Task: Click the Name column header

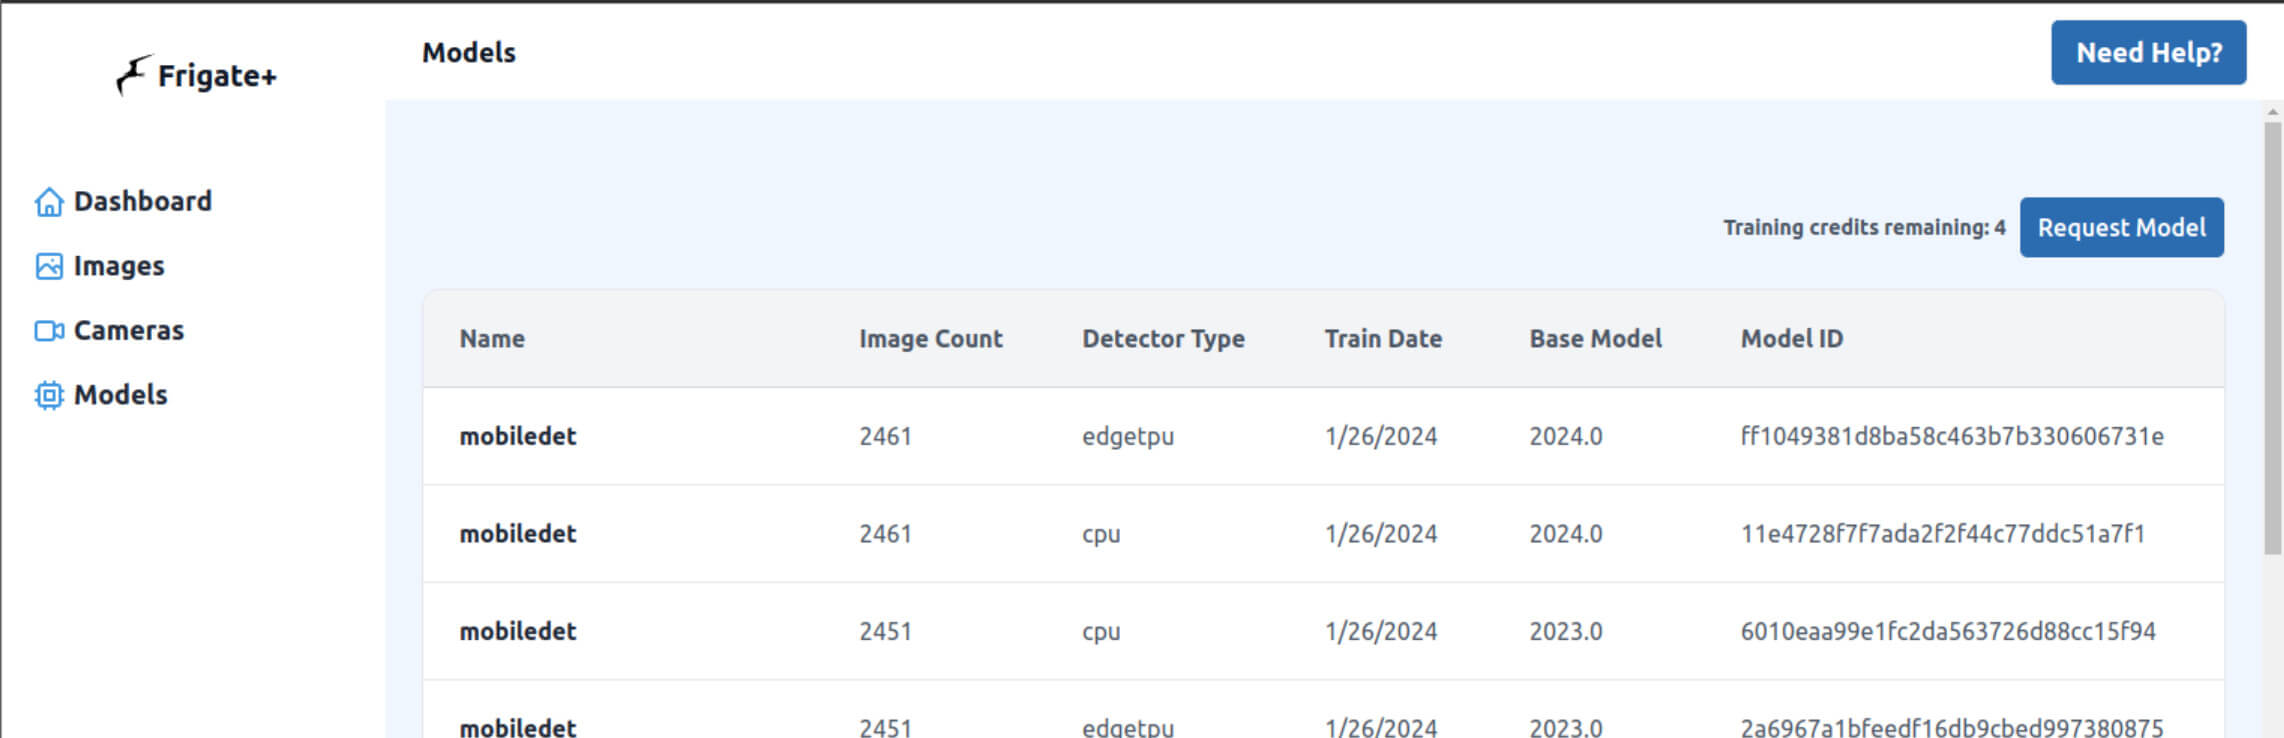Action: [492, 339]
